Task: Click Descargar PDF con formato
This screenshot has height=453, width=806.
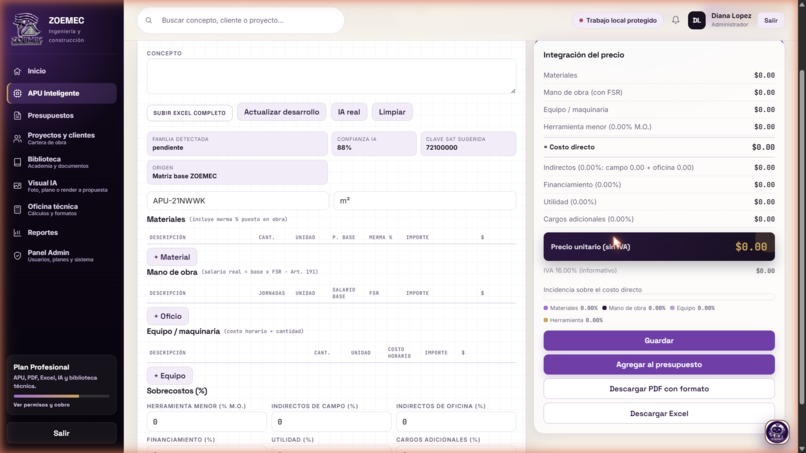Action: (x=658, y=389)
